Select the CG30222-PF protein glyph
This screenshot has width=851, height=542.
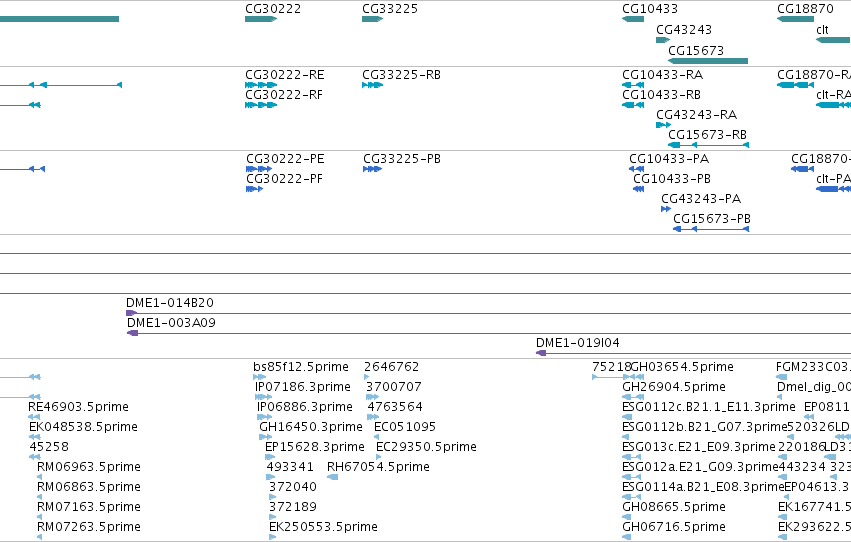click(255, 189)
